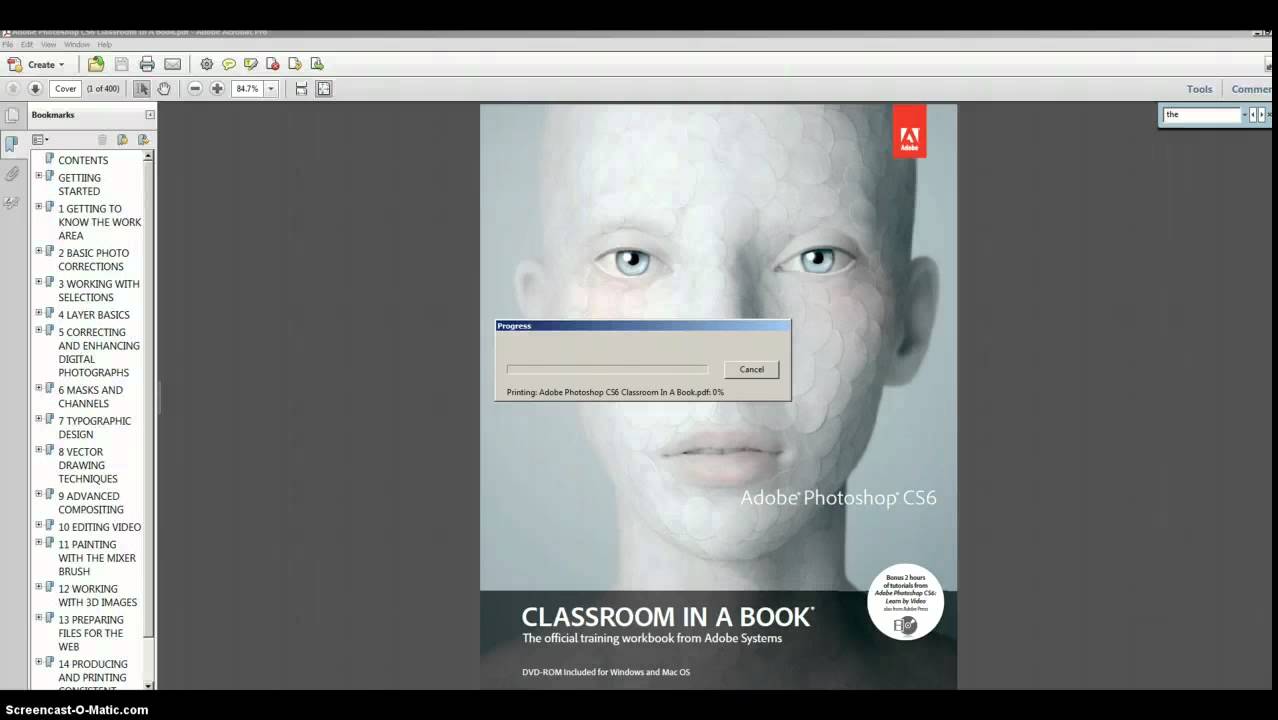
Task: Expand 4 LAYER BASICS bookmark
Action: [x=39, y=312]
